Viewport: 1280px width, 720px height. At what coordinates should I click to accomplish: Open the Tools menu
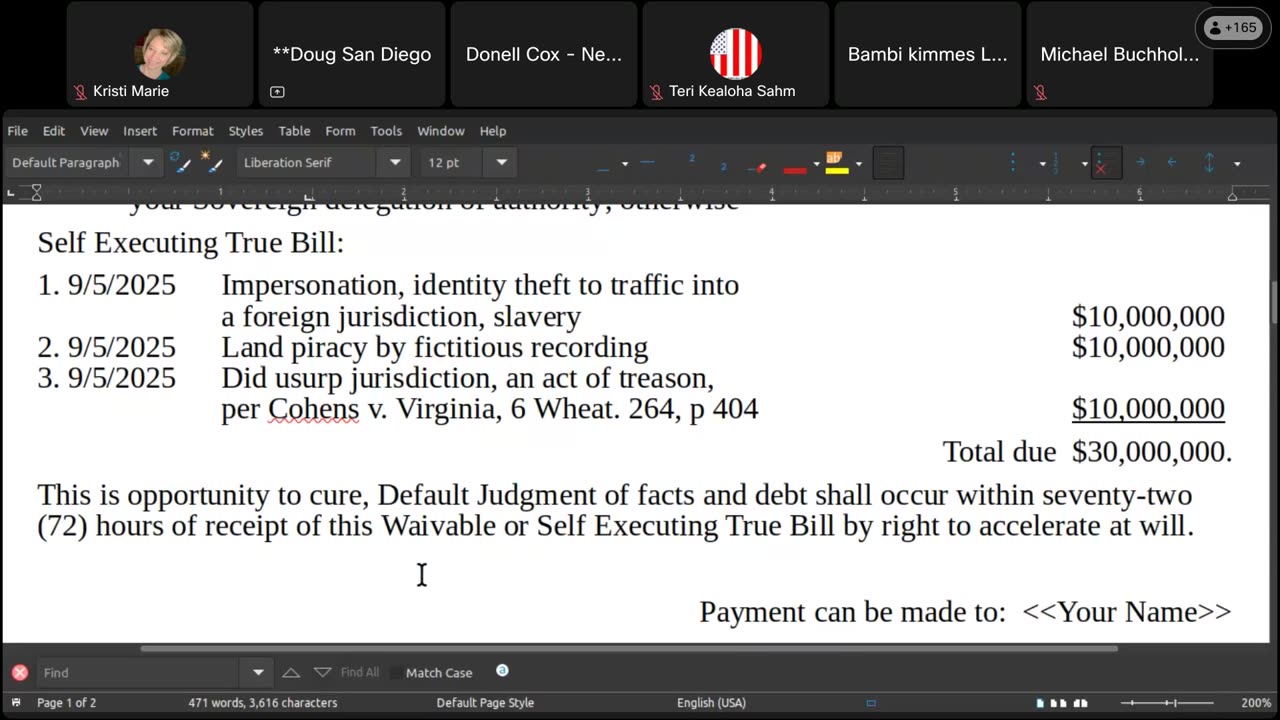386,131
